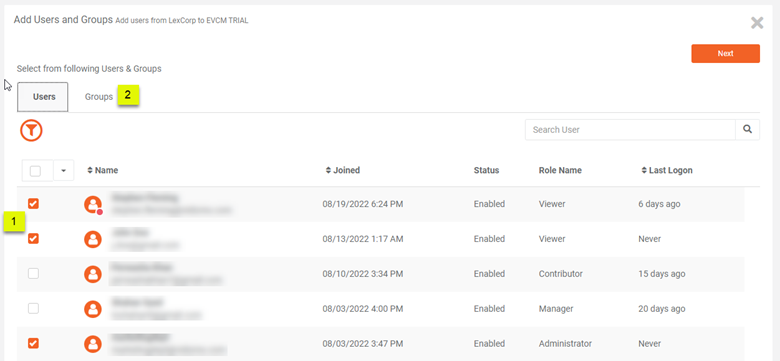Click the orange Next button
Viewport: 780px width, 361px height.
tap(725, 54)
